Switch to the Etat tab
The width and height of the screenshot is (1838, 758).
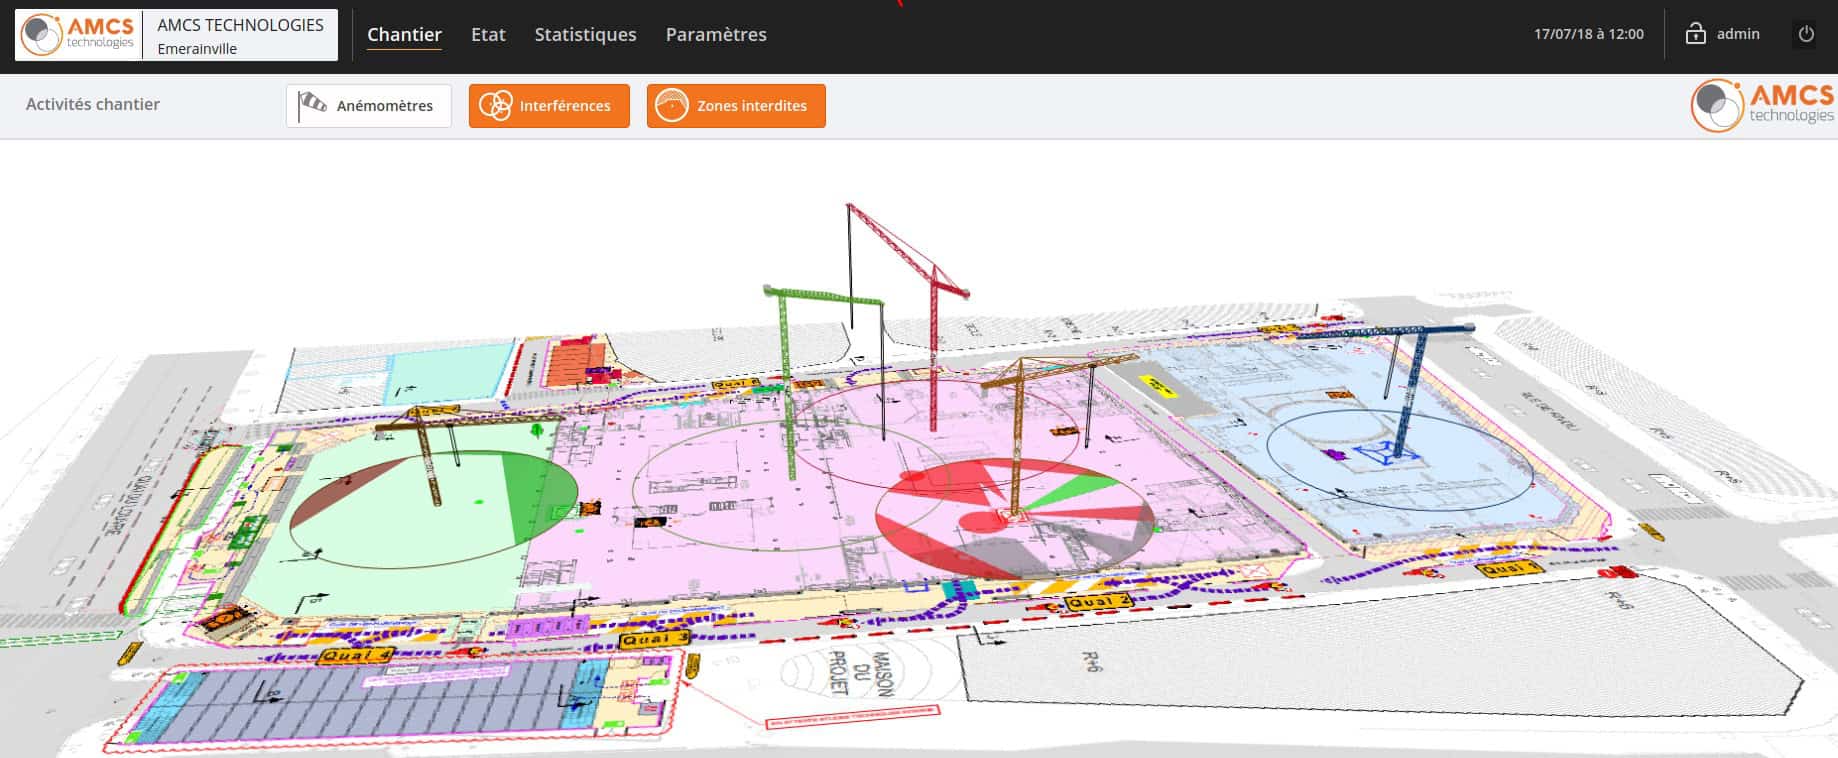[488, 34]
